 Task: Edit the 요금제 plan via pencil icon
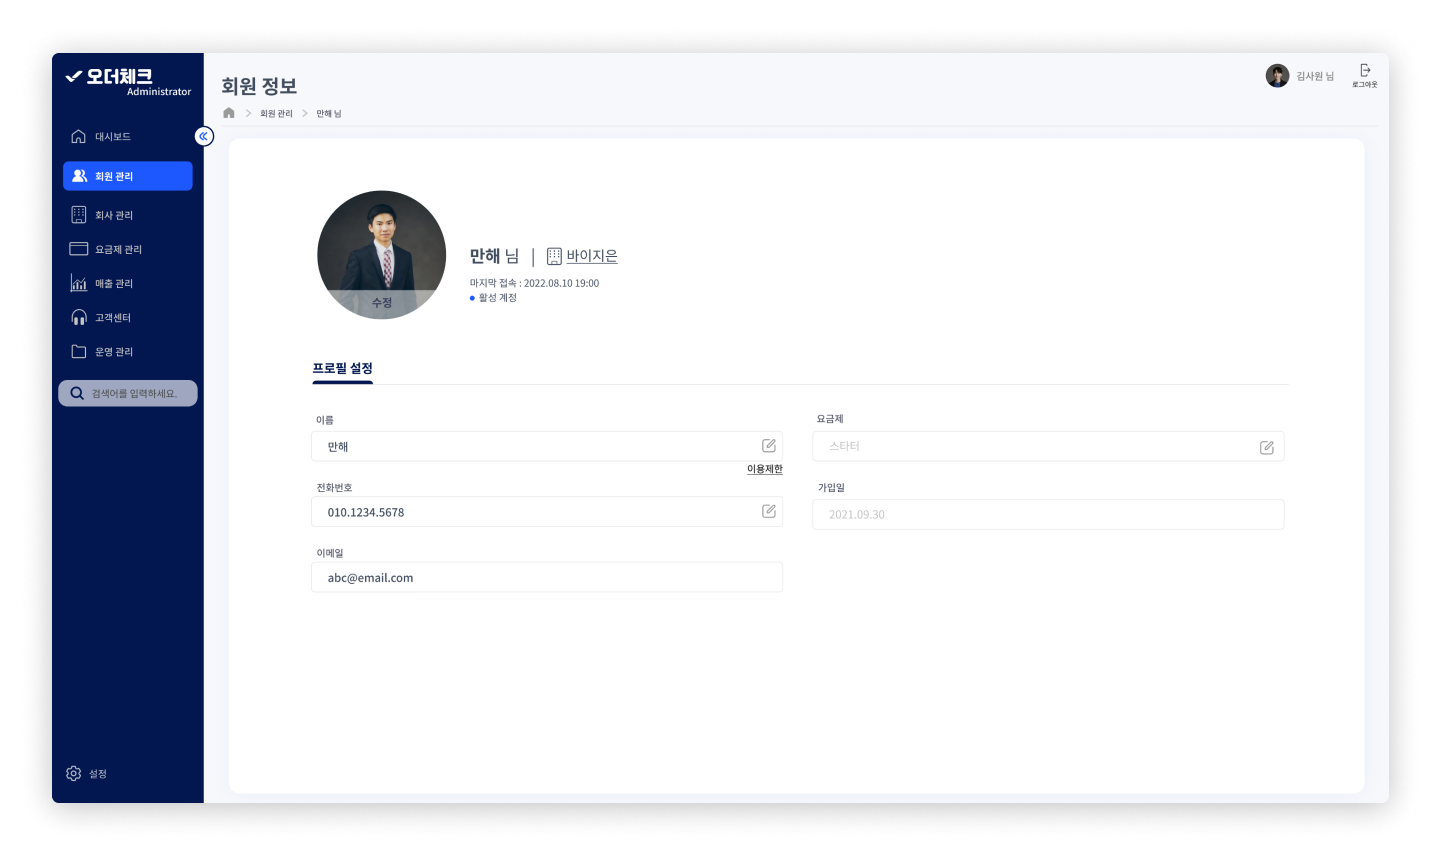[x=1267, y=447]
